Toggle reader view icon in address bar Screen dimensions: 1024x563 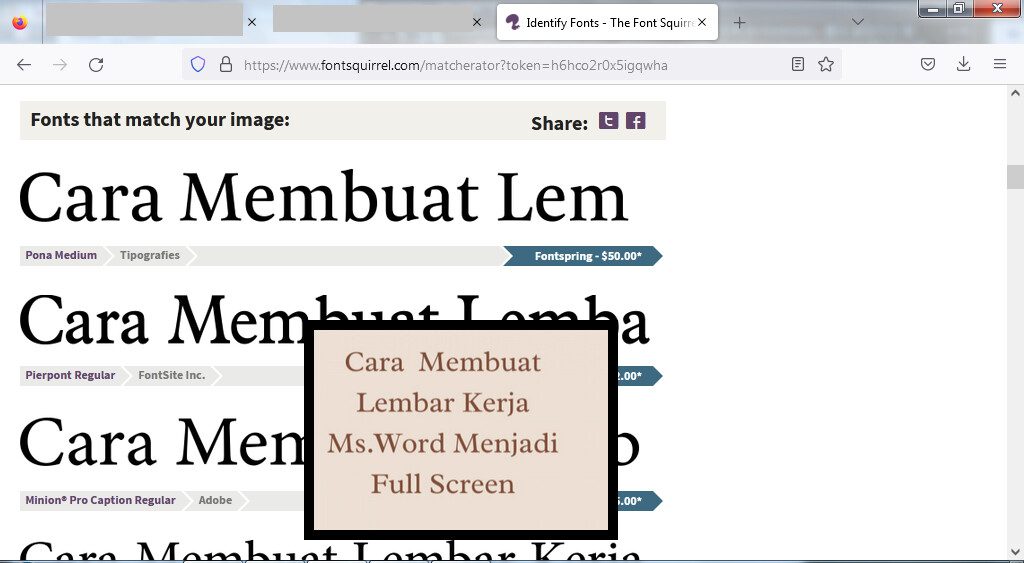point(797,64)
